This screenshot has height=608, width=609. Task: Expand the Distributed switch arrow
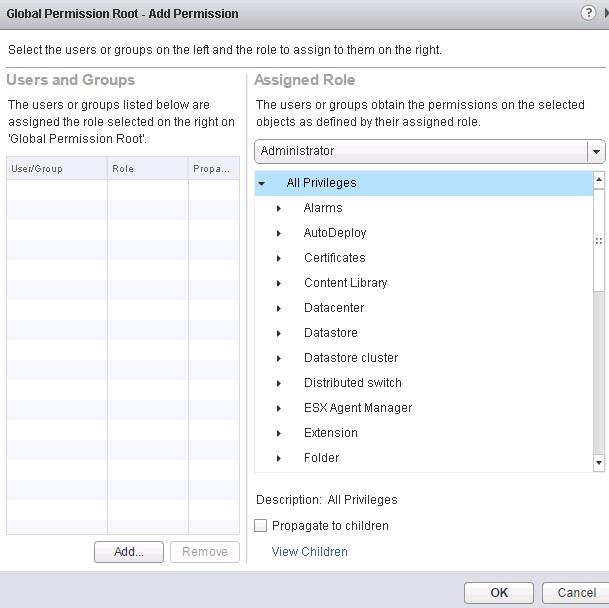pos(280,383)
